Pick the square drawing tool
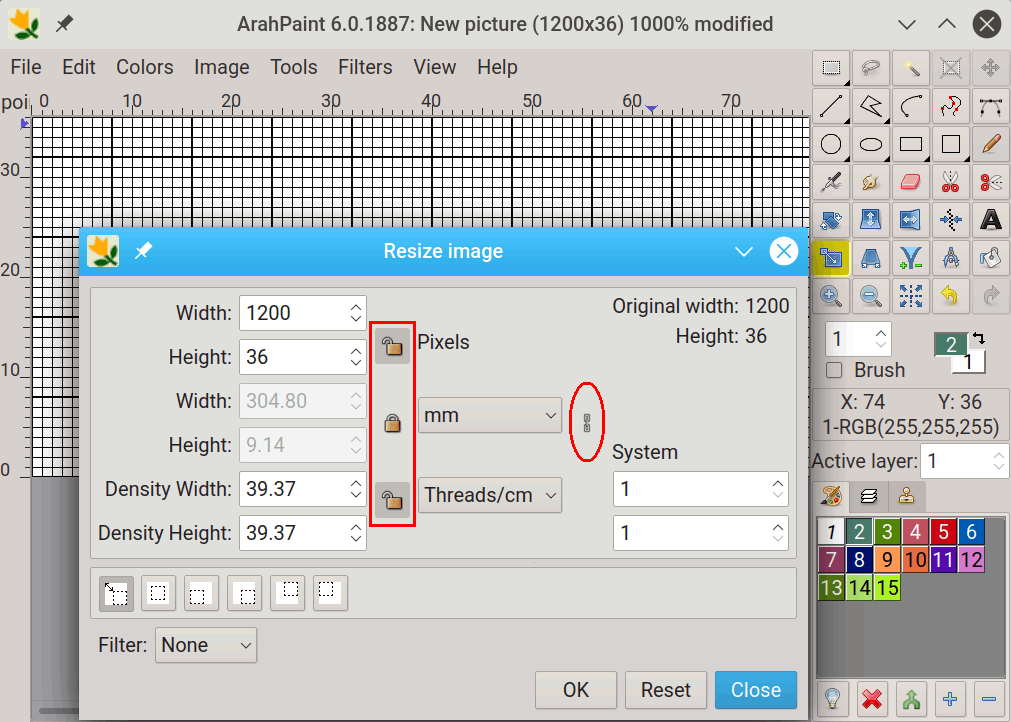 (951, 144)
